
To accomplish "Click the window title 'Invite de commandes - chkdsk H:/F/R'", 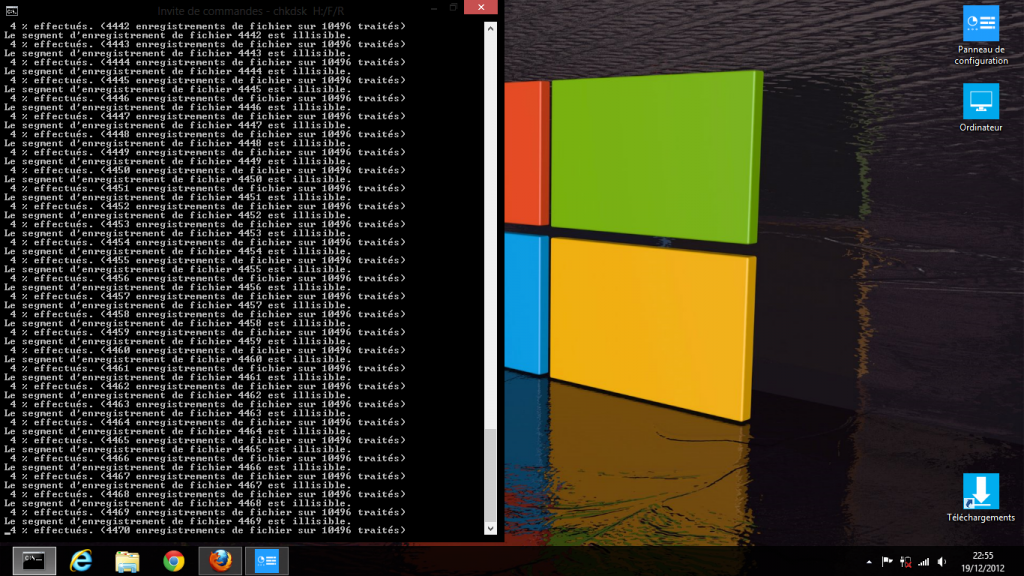I will click(x=251, y=11).
